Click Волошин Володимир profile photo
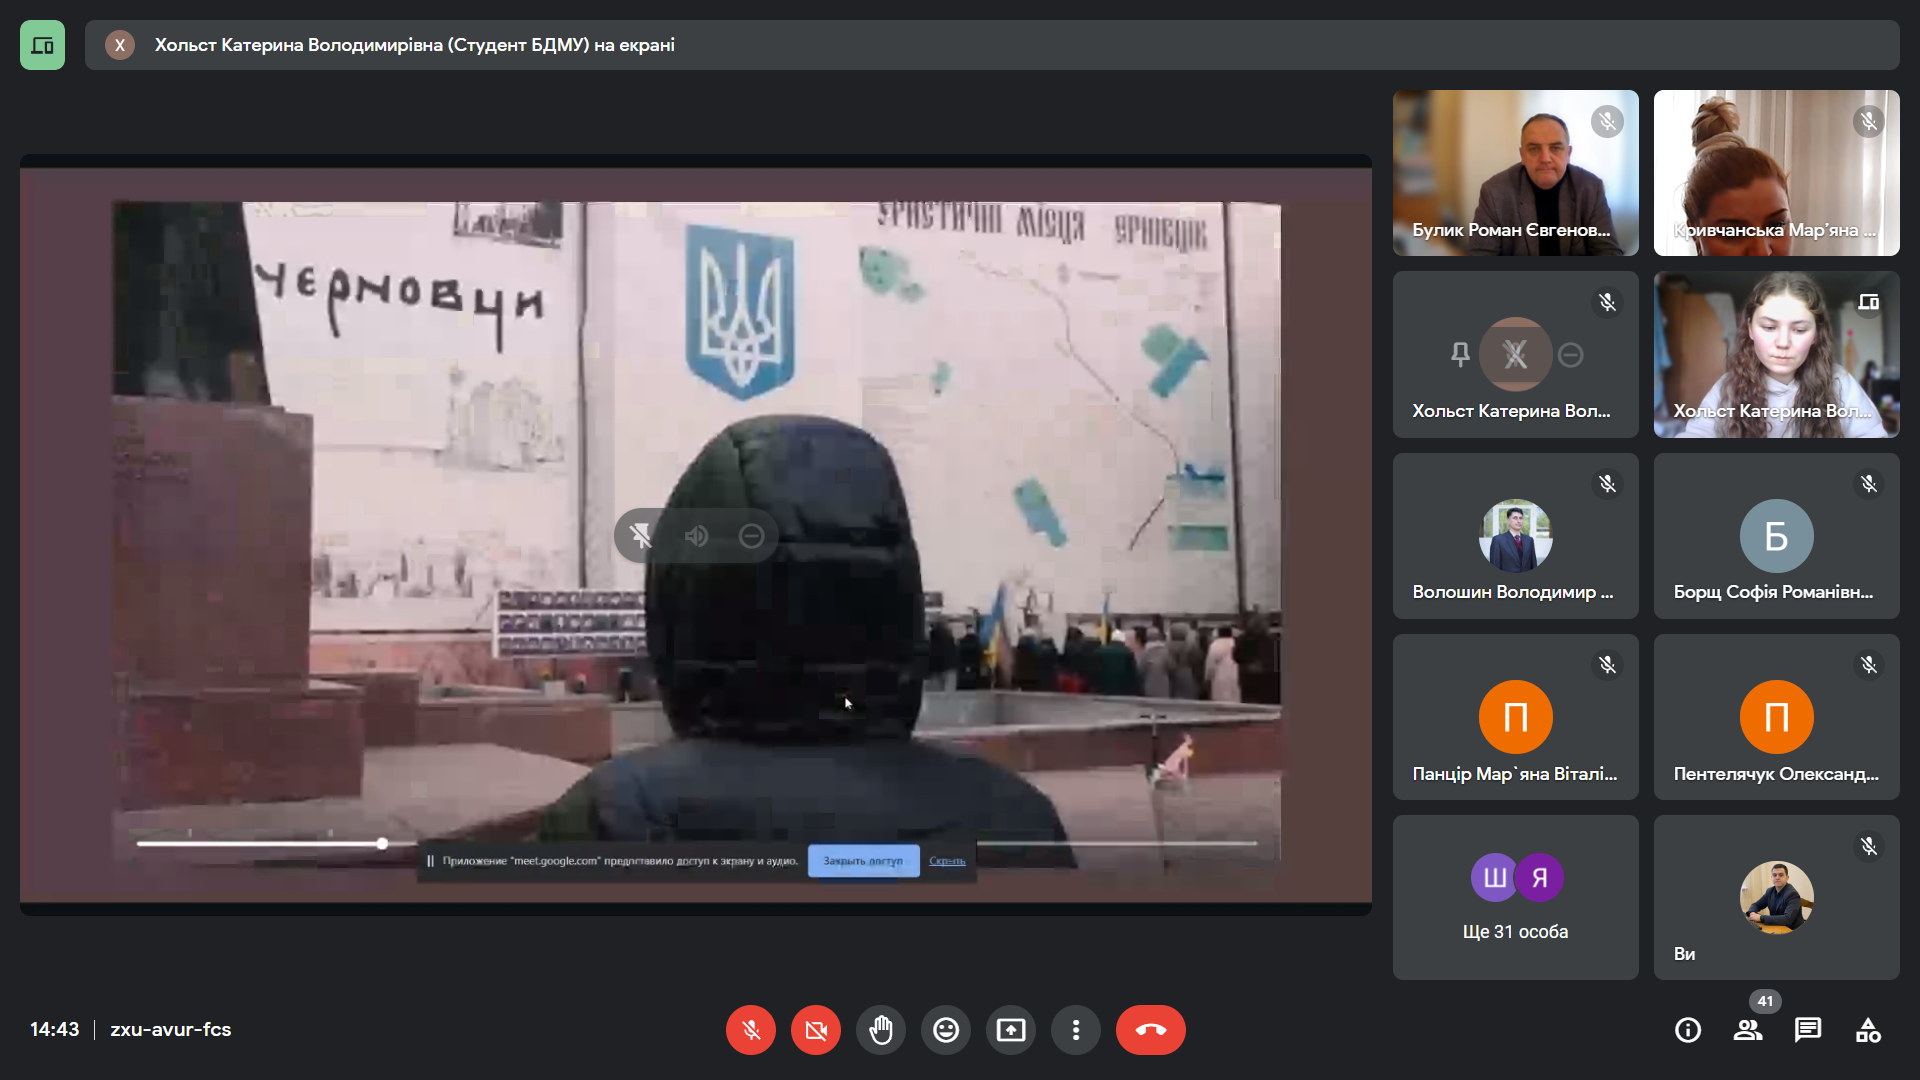Screen dimensions: 1920x1080 1516,536
